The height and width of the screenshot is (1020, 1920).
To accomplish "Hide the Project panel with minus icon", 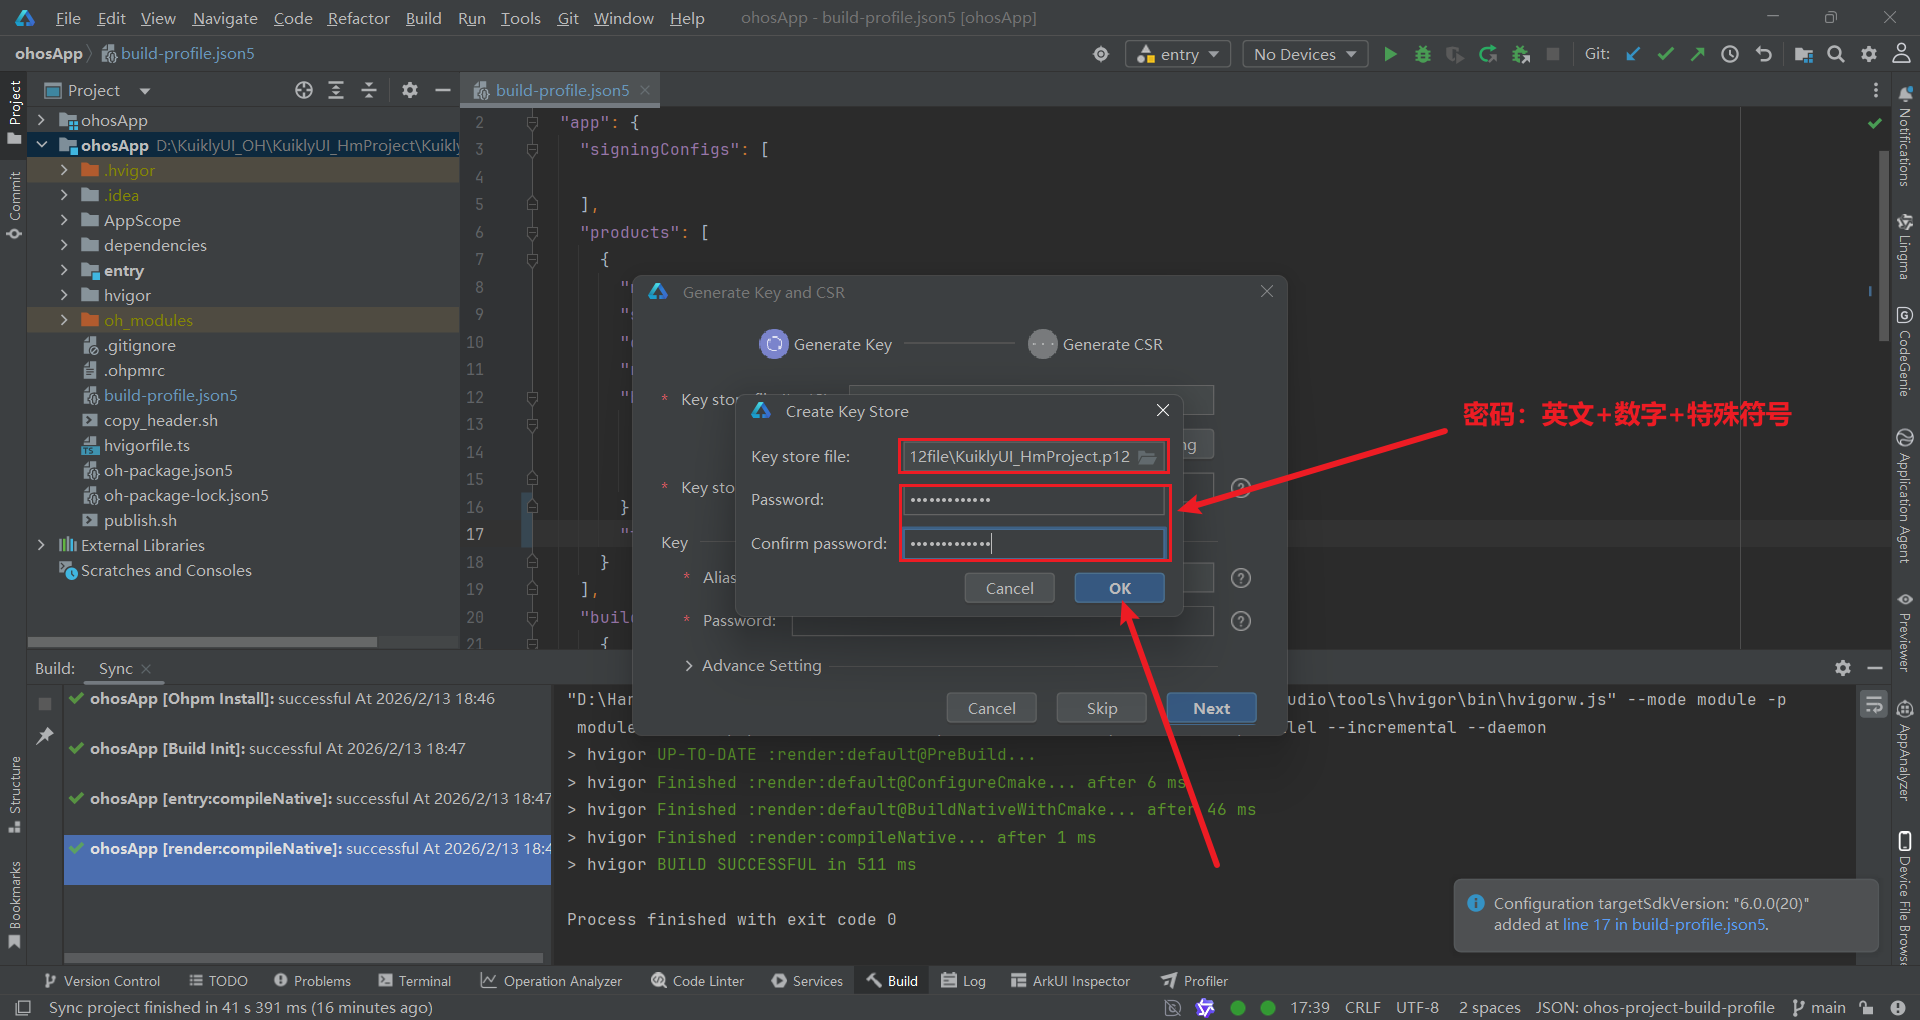I will [442, 90].
